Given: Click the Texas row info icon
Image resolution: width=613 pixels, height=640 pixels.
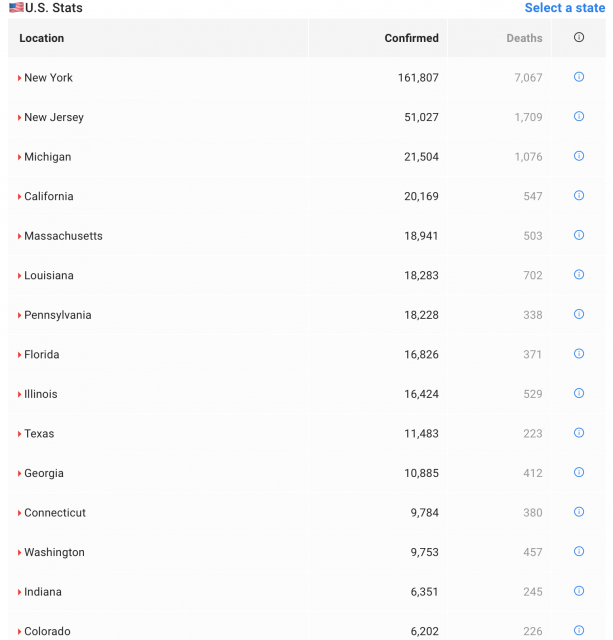Looking at the screenshot, I should pyautogui.click(x=579, y=433).
